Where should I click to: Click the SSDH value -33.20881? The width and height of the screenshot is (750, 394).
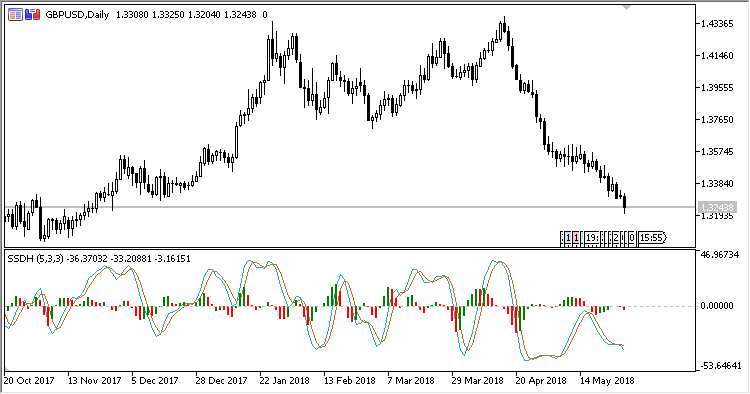(x=131, y=259)
